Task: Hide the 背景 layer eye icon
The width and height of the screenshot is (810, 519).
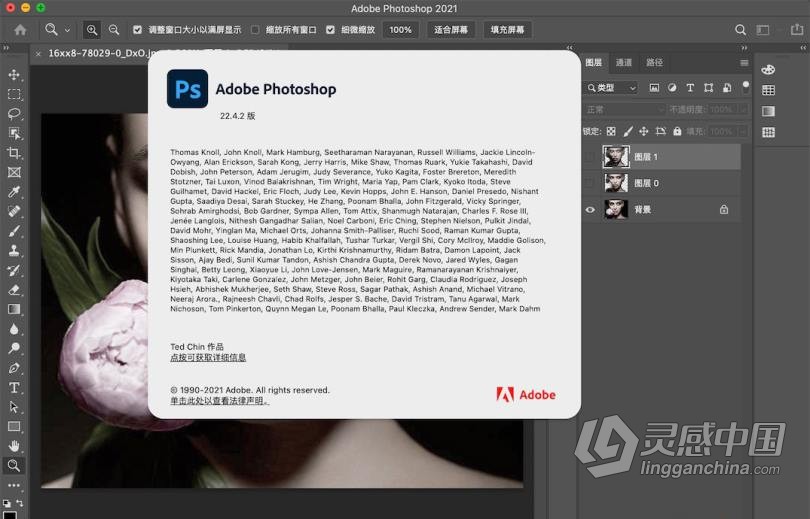Action: point(590,210)
